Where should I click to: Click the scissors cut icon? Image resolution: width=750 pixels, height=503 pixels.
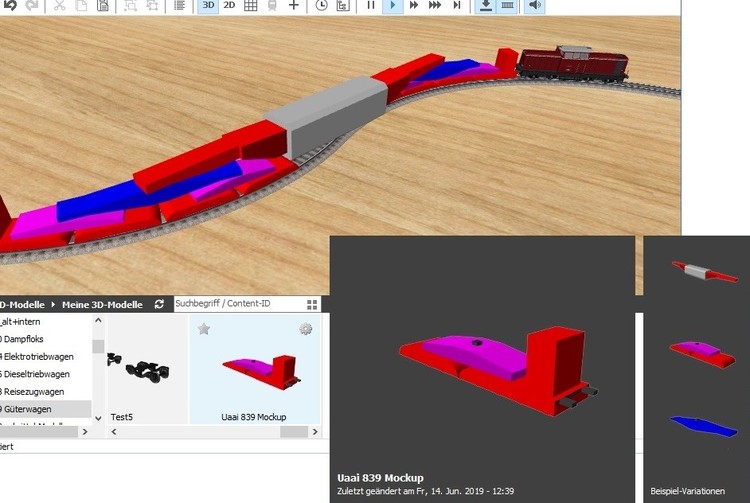pos(59,6)
